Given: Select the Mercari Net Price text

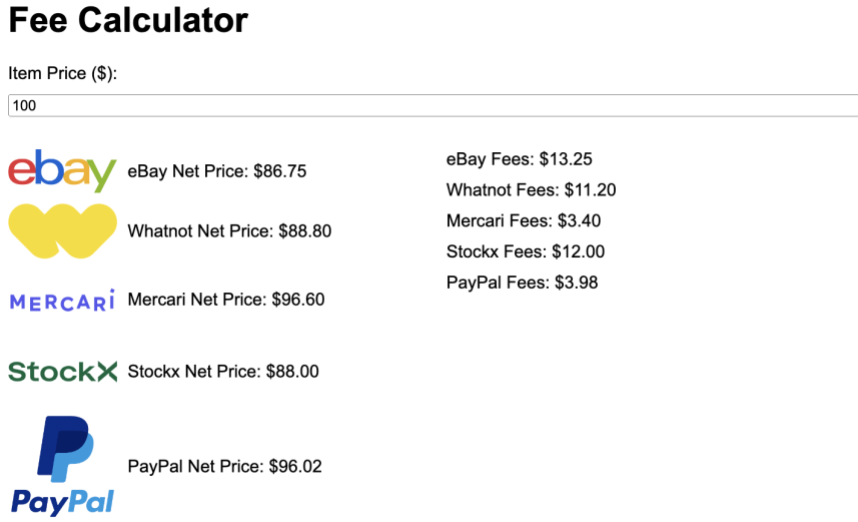Looking at the screenshot, I should pos(226,299).
